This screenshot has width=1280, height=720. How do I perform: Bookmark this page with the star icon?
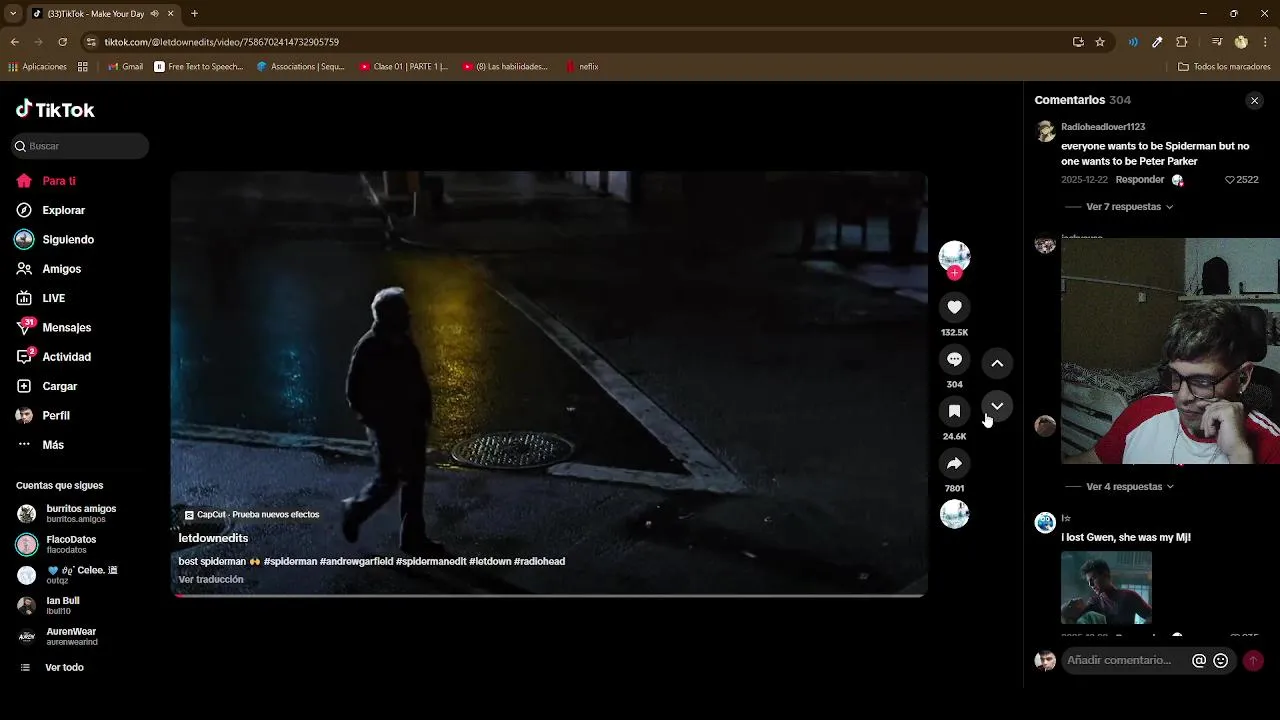click(x=1100, y=42)
